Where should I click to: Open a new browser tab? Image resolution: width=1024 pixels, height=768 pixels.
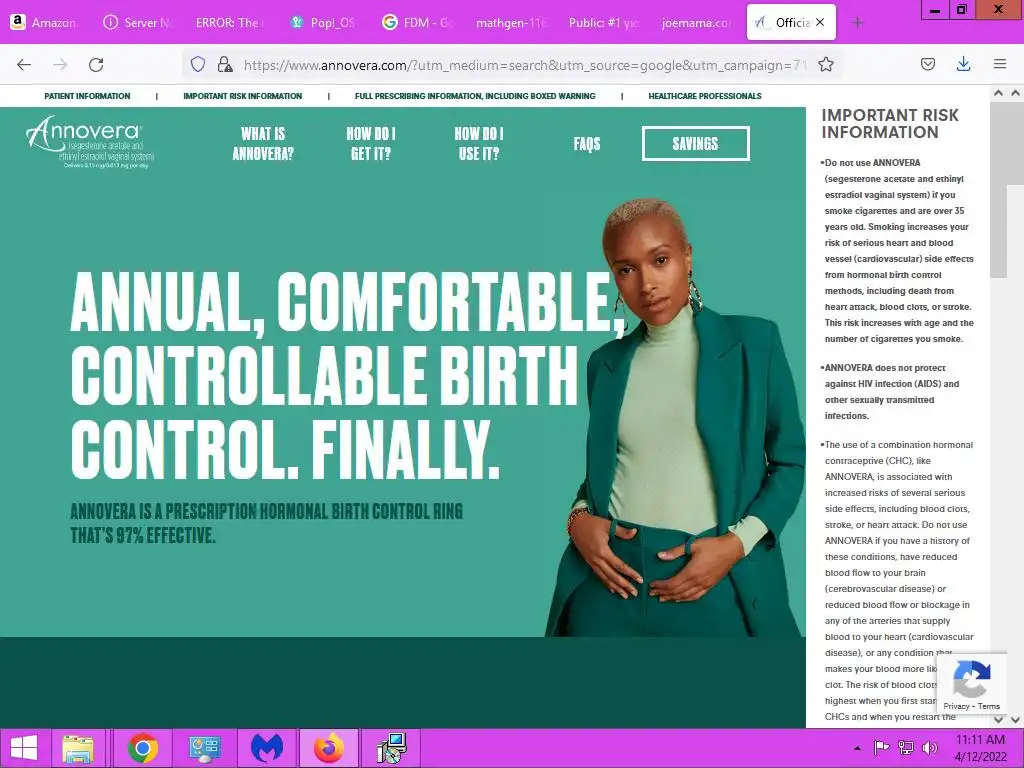tap(857, 23)
